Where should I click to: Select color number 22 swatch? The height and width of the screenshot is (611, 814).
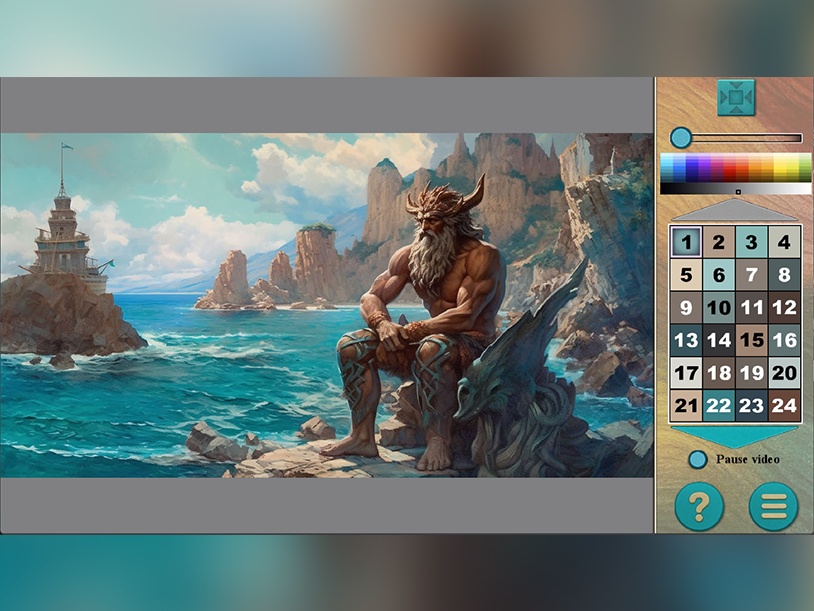[719, 405]
